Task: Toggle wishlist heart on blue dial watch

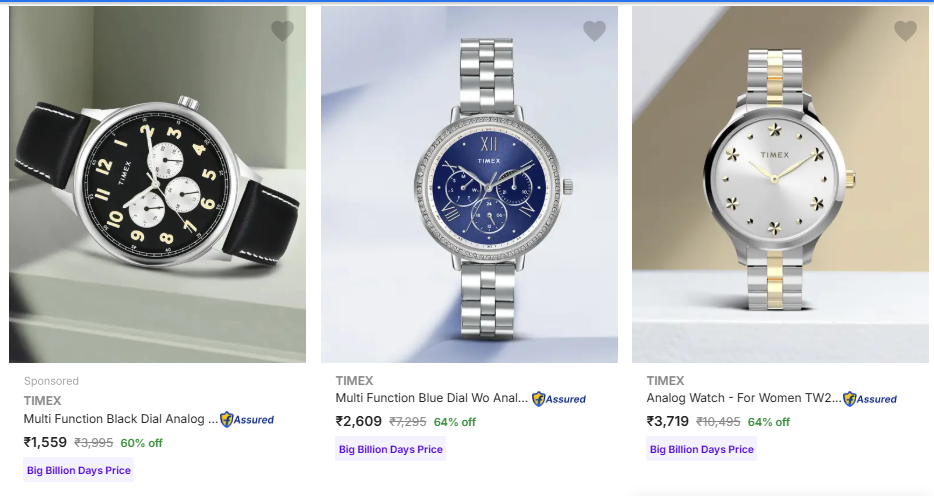Action: coord(594,31)
